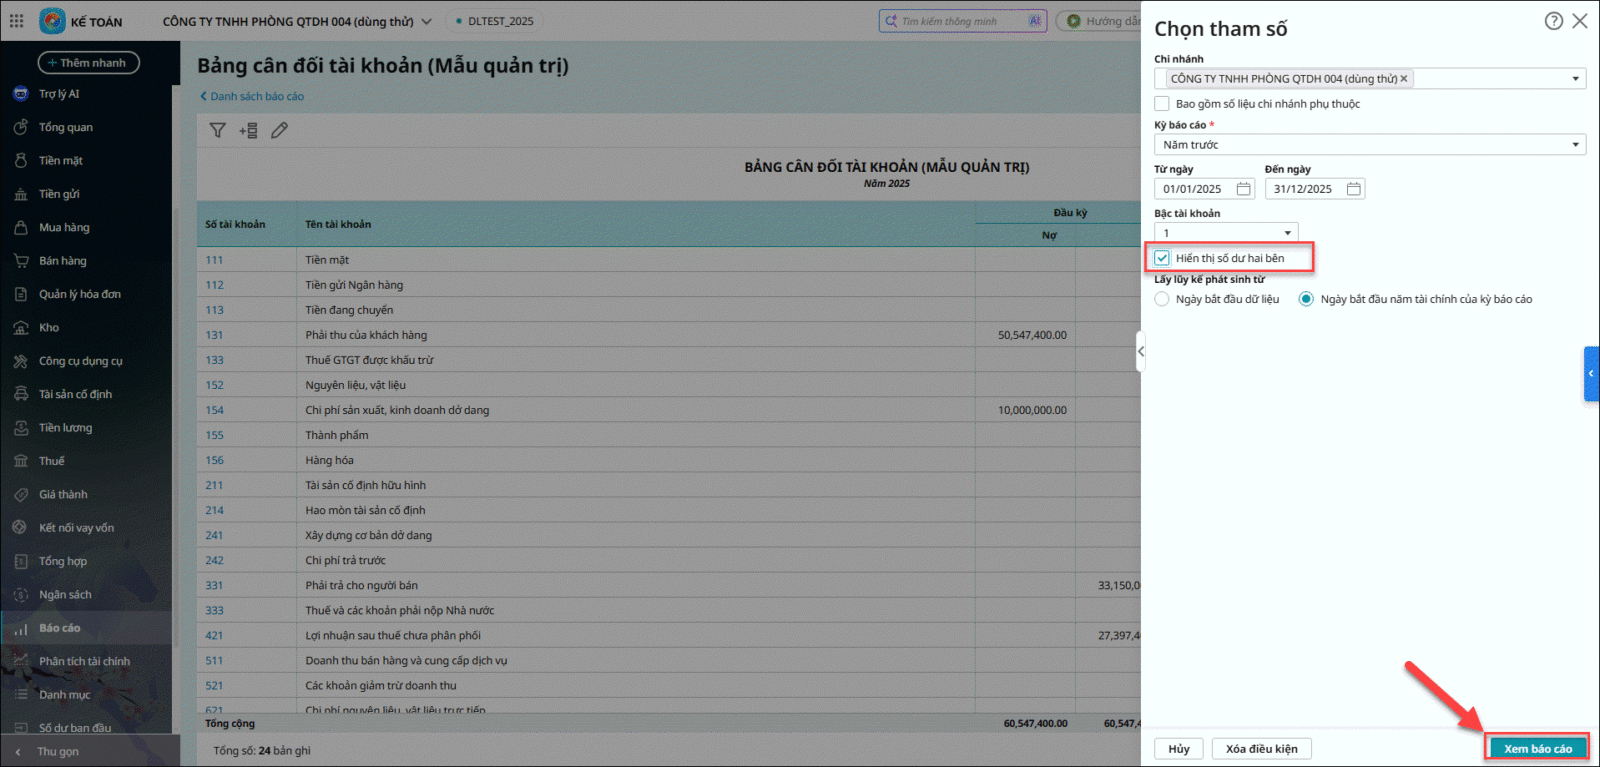Viewport: 1600px width, 767px height.
Task: Open the Bậc tài khoản dropdown
Action: tap(1287, 233)
